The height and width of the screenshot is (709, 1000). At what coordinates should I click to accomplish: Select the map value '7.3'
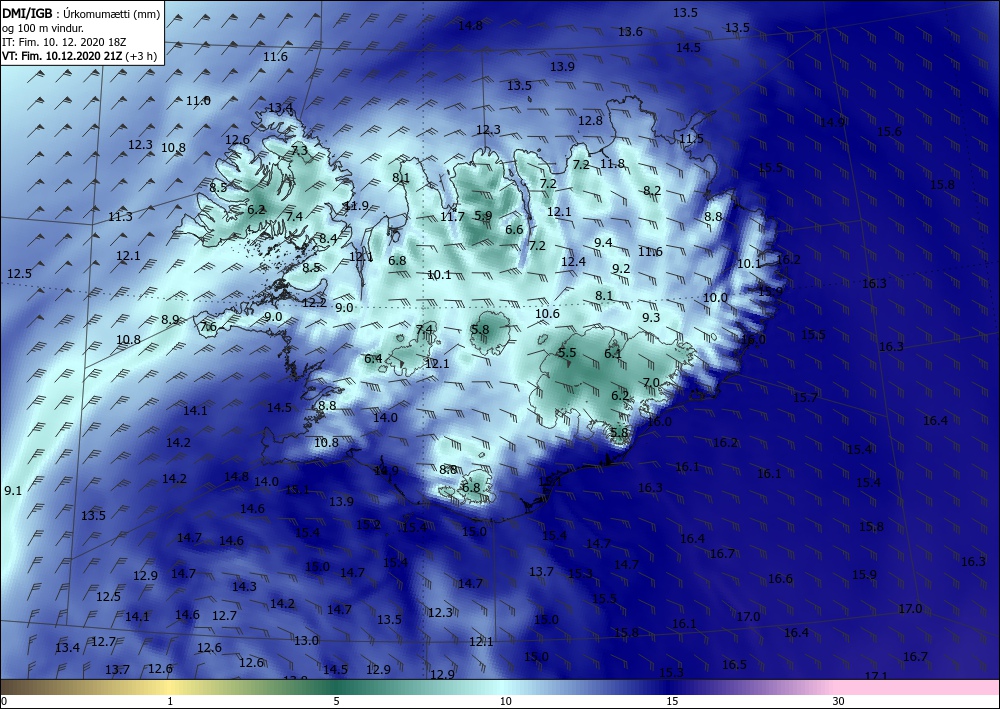[x=299, y=151]
